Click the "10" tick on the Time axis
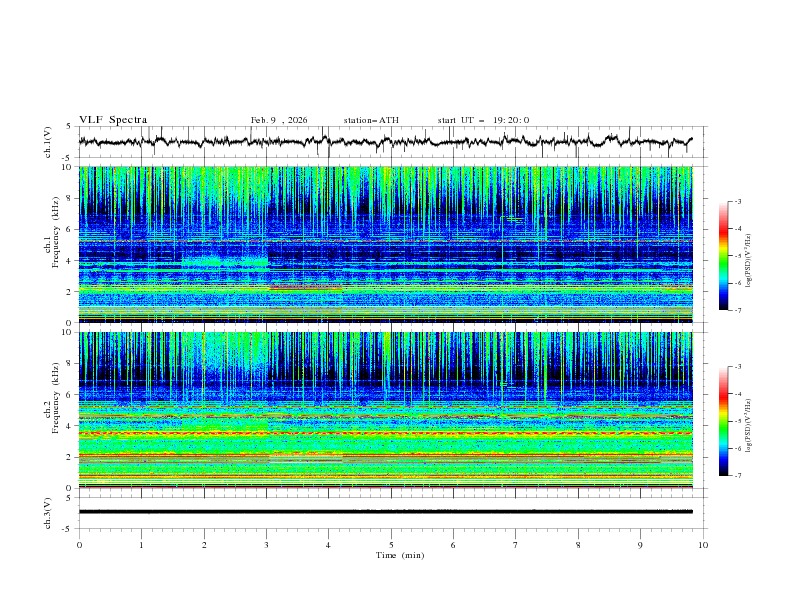 (x=703, y=545)
